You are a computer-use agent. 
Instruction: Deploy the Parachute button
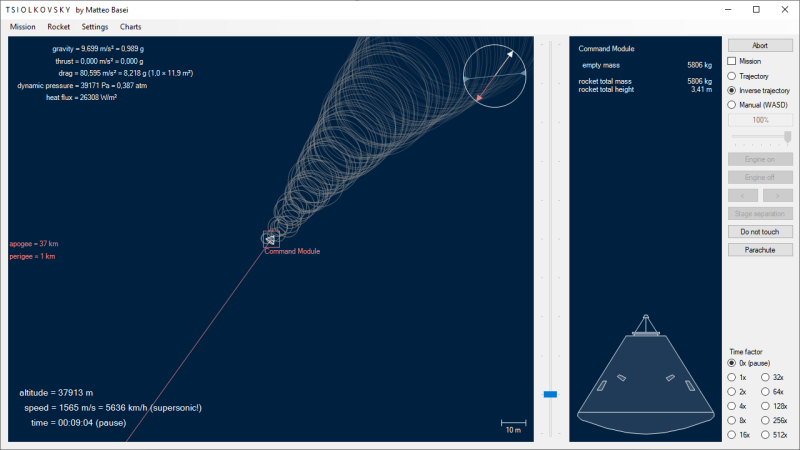(x=760, y=250)
